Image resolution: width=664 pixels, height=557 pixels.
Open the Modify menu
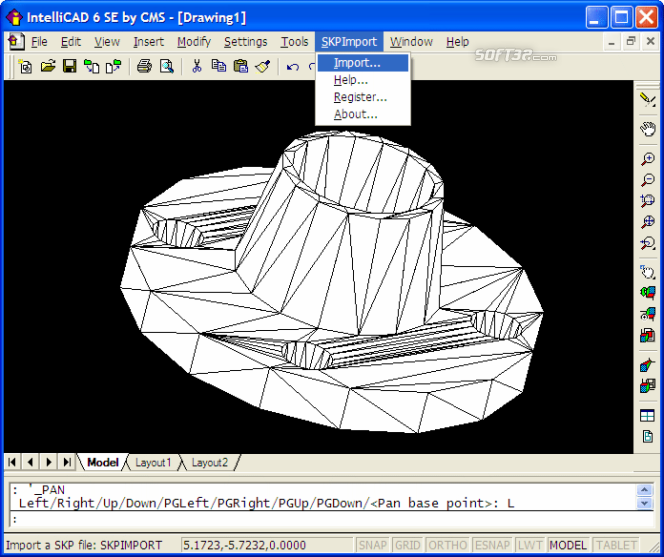click(194, 42)
